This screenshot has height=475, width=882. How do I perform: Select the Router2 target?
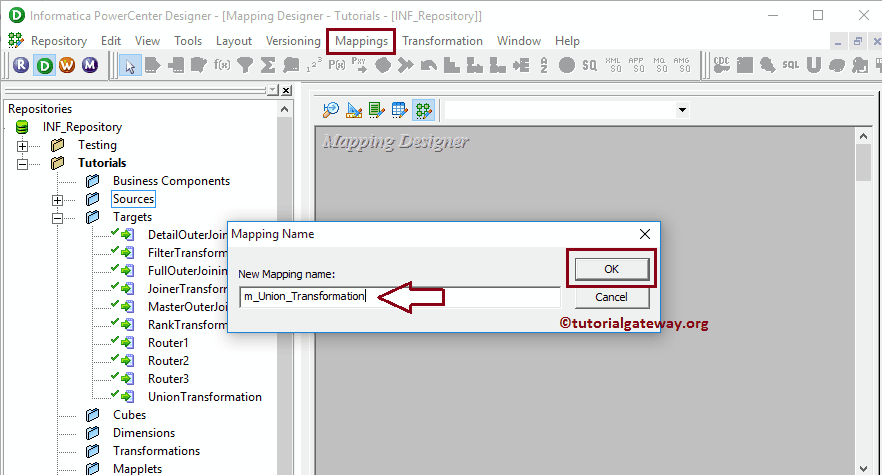pos(168,361)
